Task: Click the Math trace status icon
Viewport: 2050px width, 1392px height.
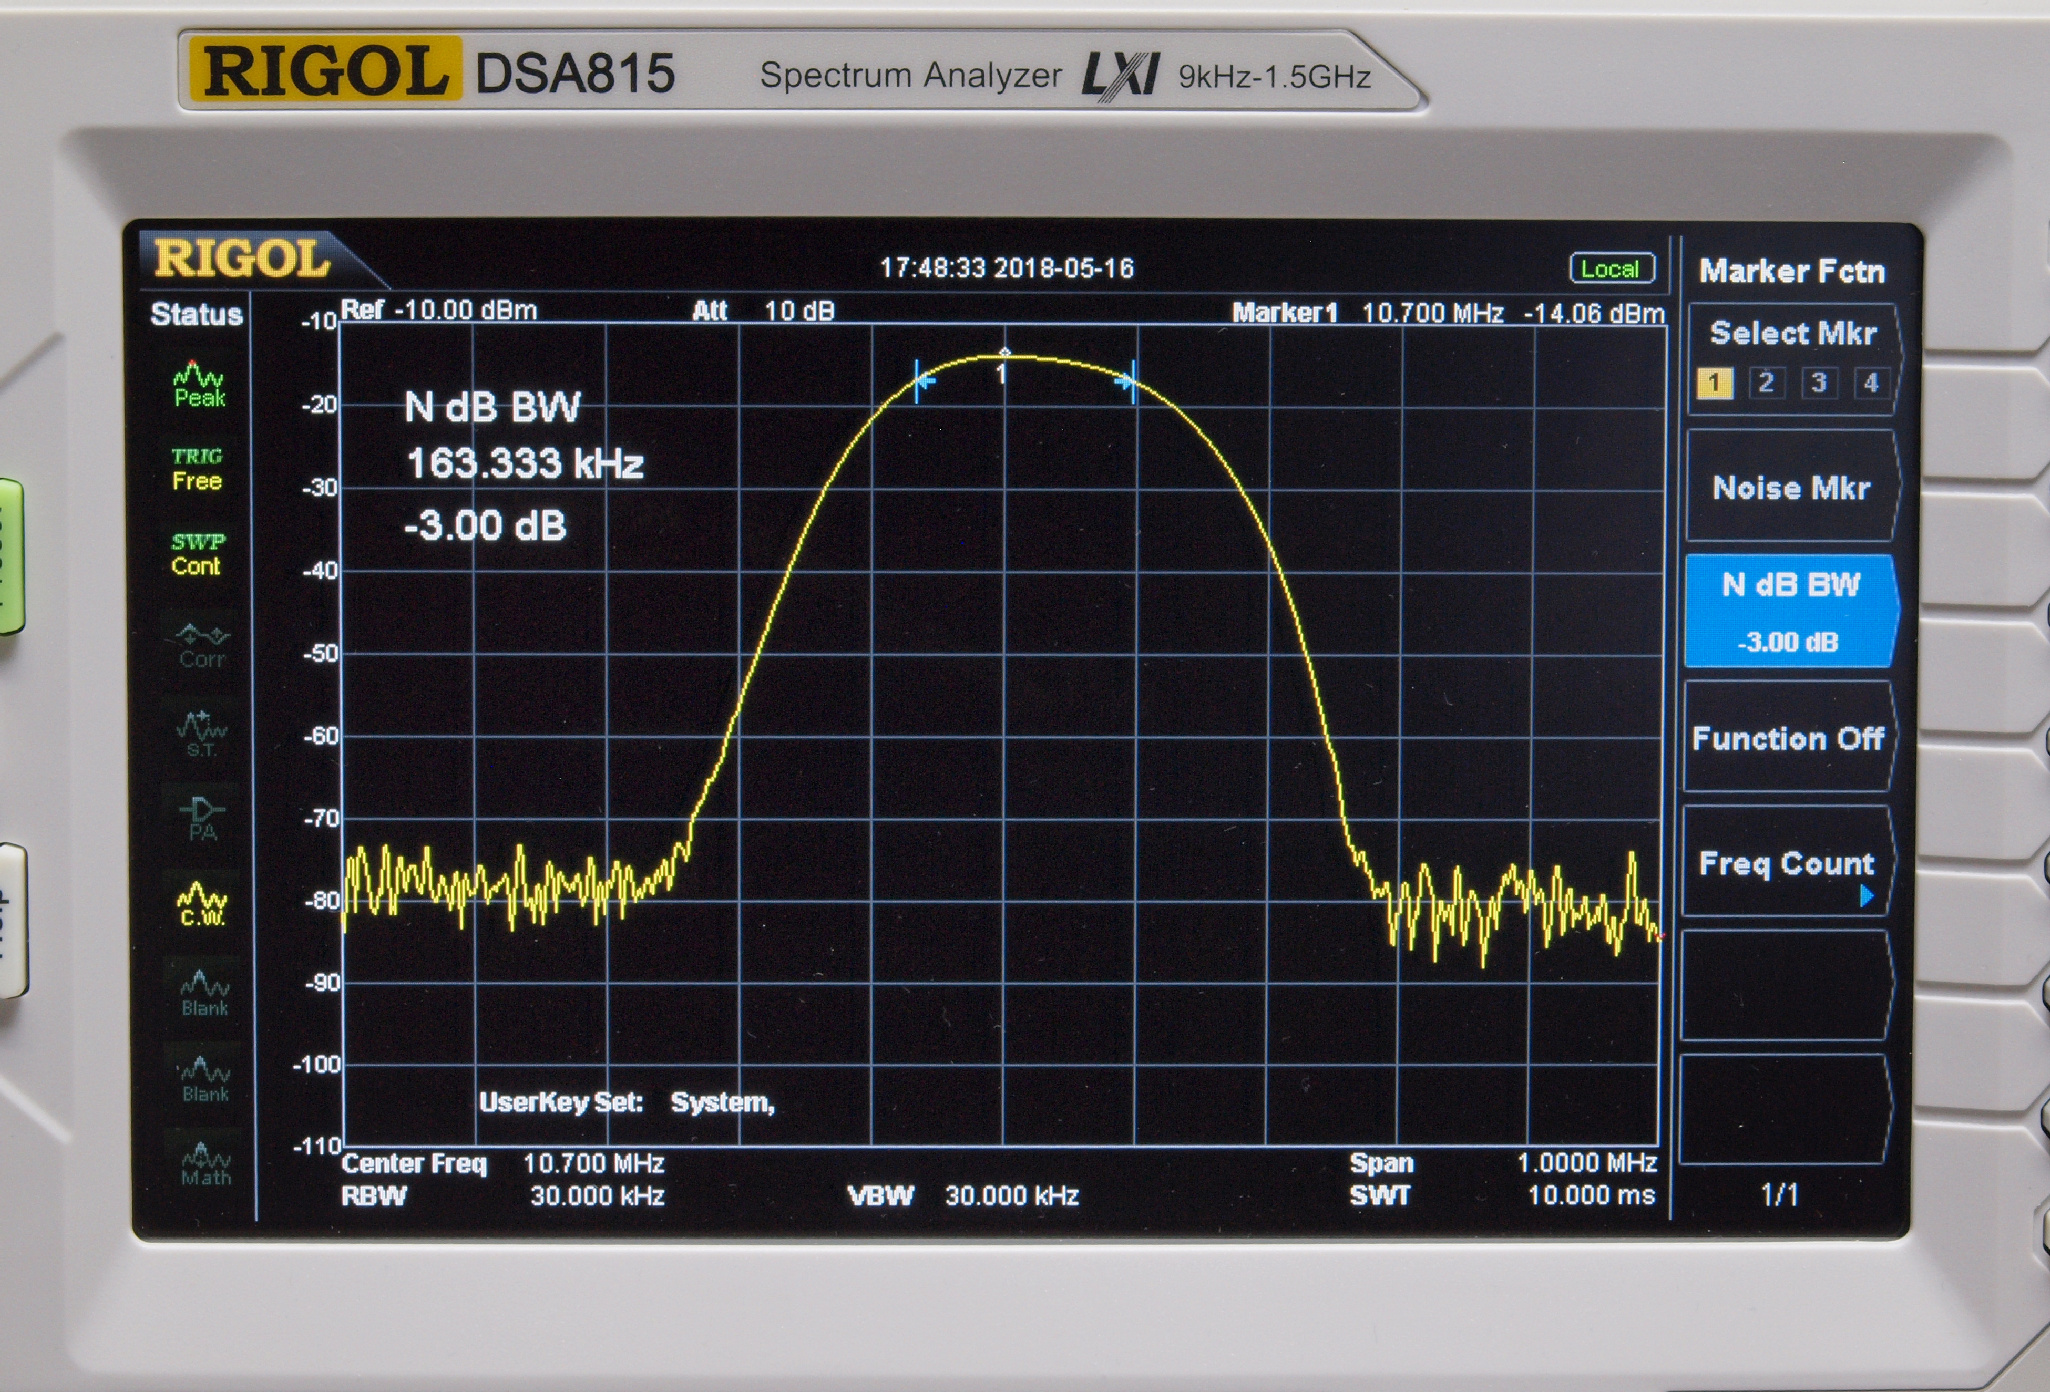Action: point(205,1165)
